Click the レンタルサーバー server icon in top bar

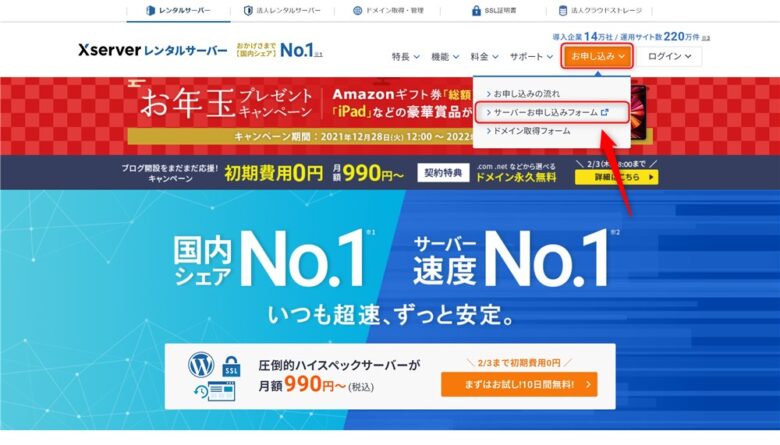pyautogui.click(x=151, y=10)
